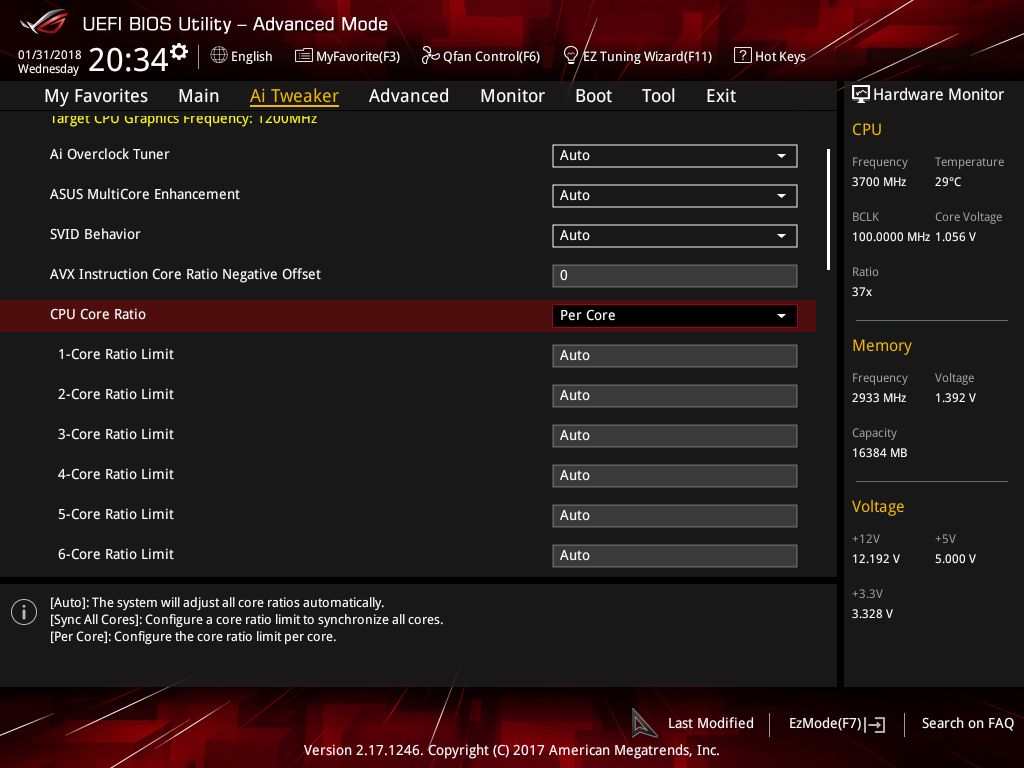1024x768 pixels.
Task: Open the CPU Core Ratio dropdown
Action: point(675,315)
